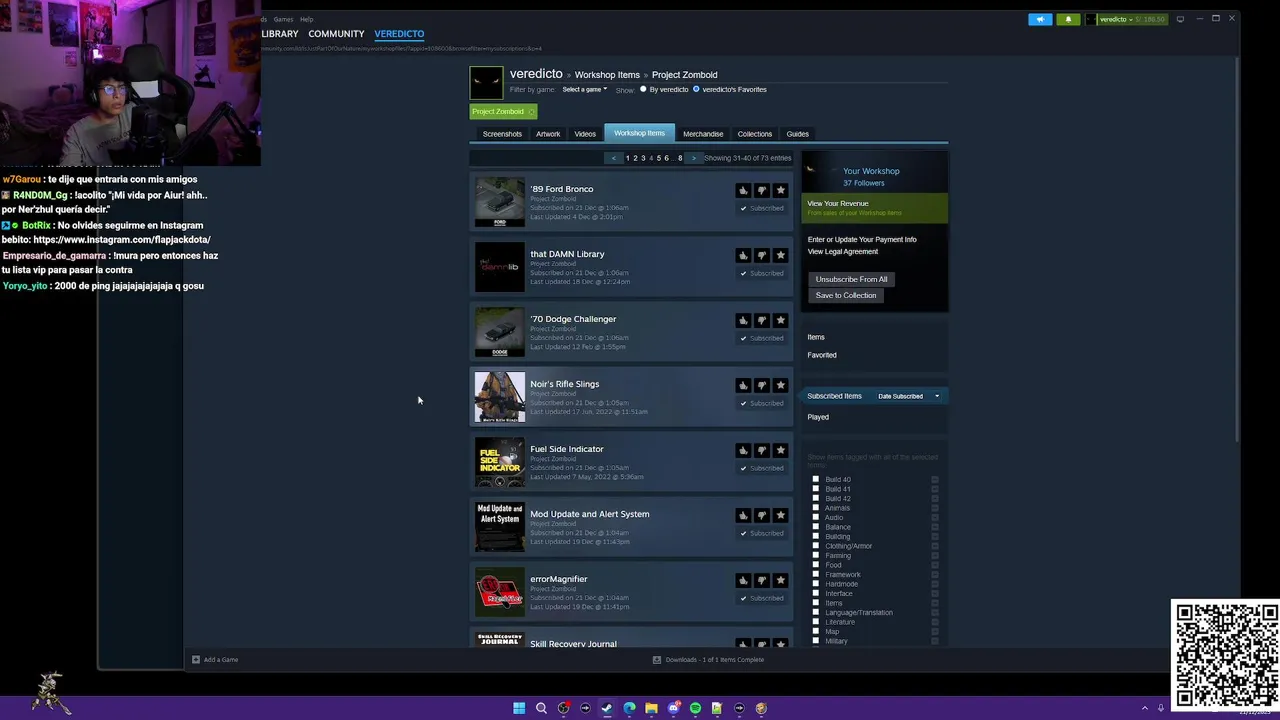The image size is (1280, 720).
Task: Go to previous results page arrow
Action: pyautogui.click(x=614, y=158)
